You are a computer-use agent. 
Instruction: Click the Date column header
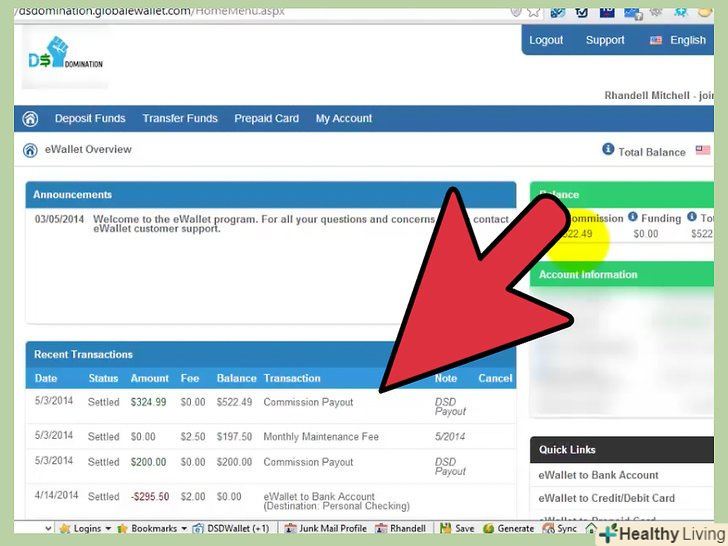(46, 378)
